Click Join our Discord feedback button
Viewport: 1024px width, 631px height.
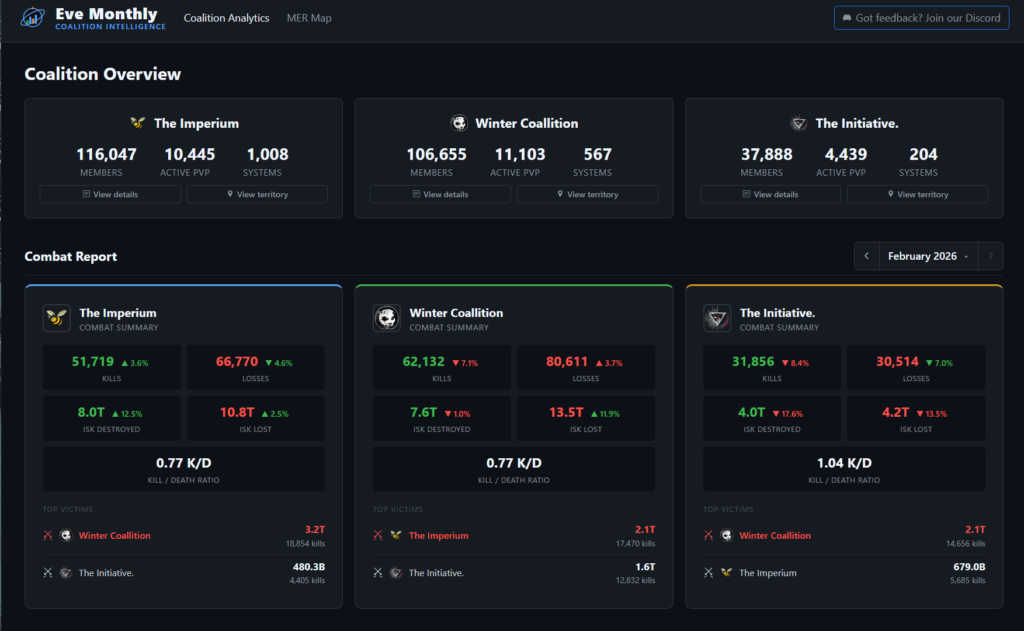click(920, 18)
